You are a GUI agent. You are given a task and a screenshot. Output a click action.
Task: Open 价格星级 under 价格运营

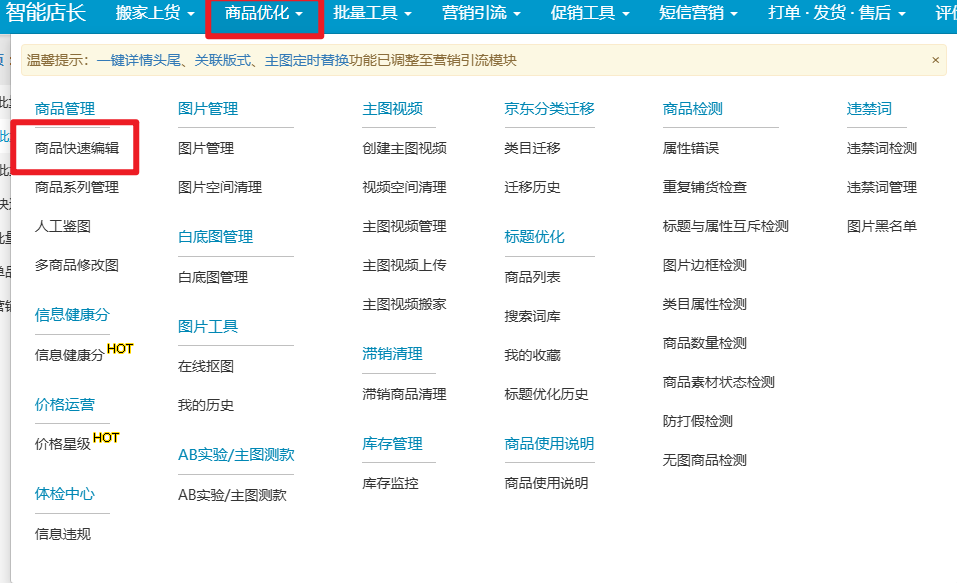tap(62, 444)
